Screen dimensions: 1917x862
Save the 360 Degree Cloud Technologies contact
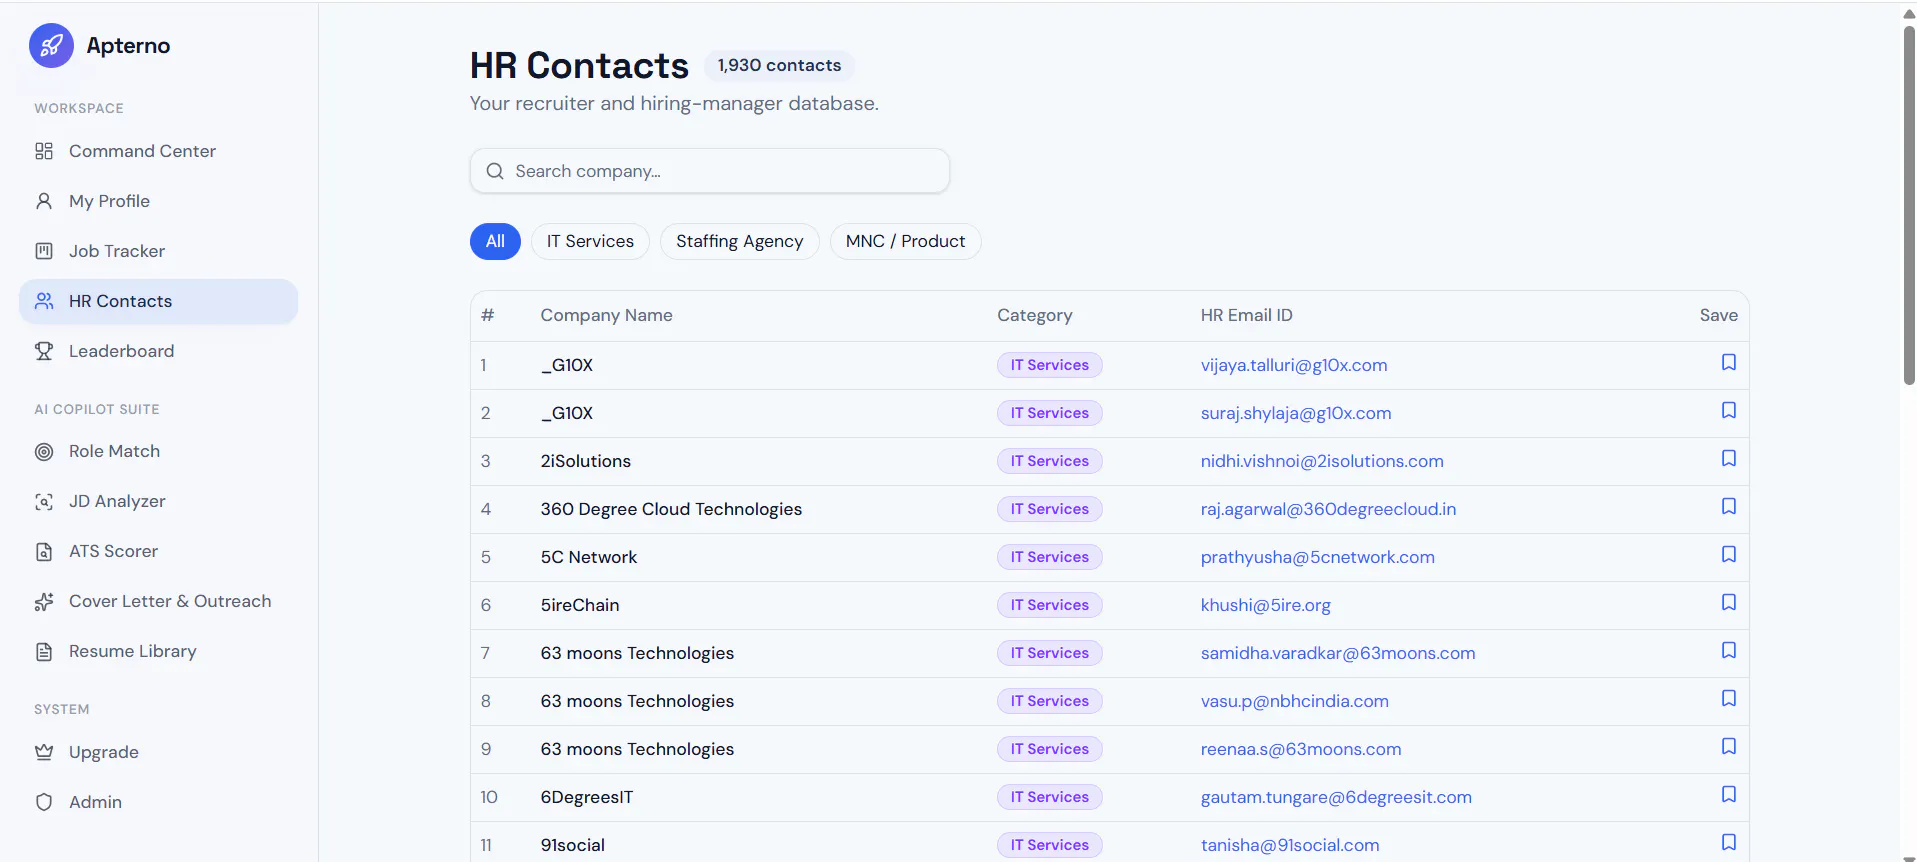pyautogui.click(x=1728, y=506)
